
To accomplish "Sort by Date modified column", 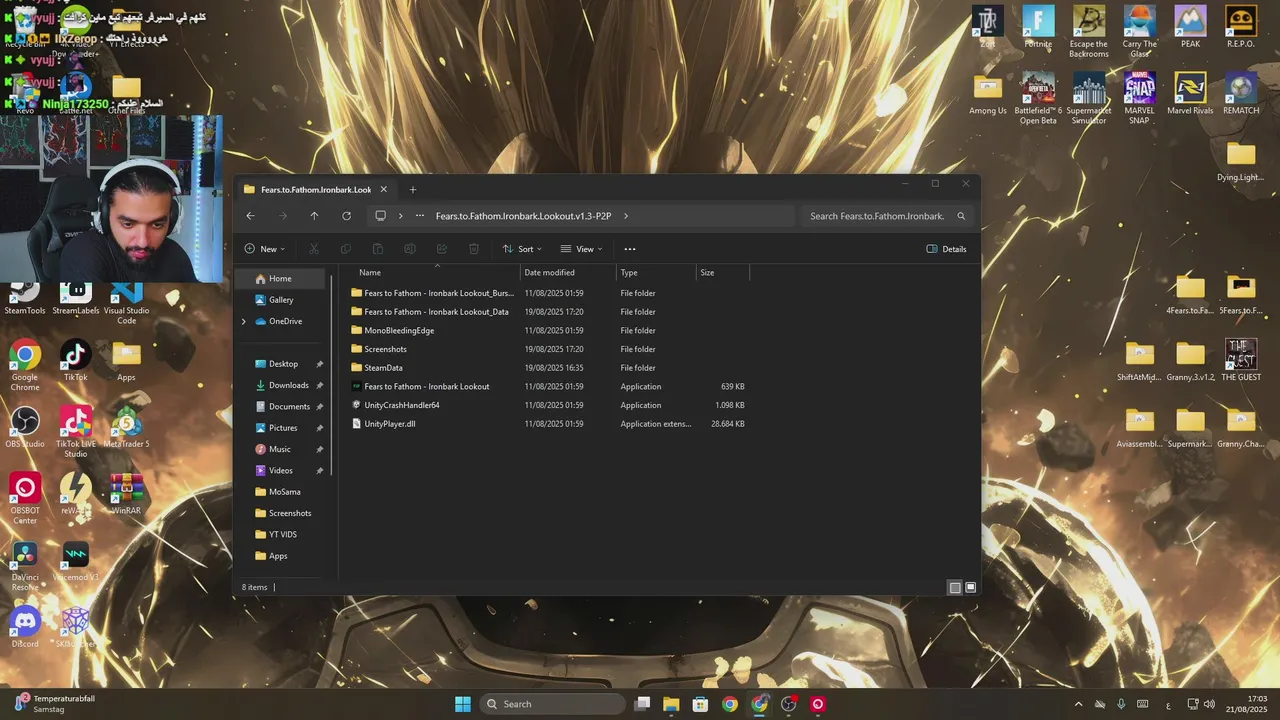I will coord(568,273).
